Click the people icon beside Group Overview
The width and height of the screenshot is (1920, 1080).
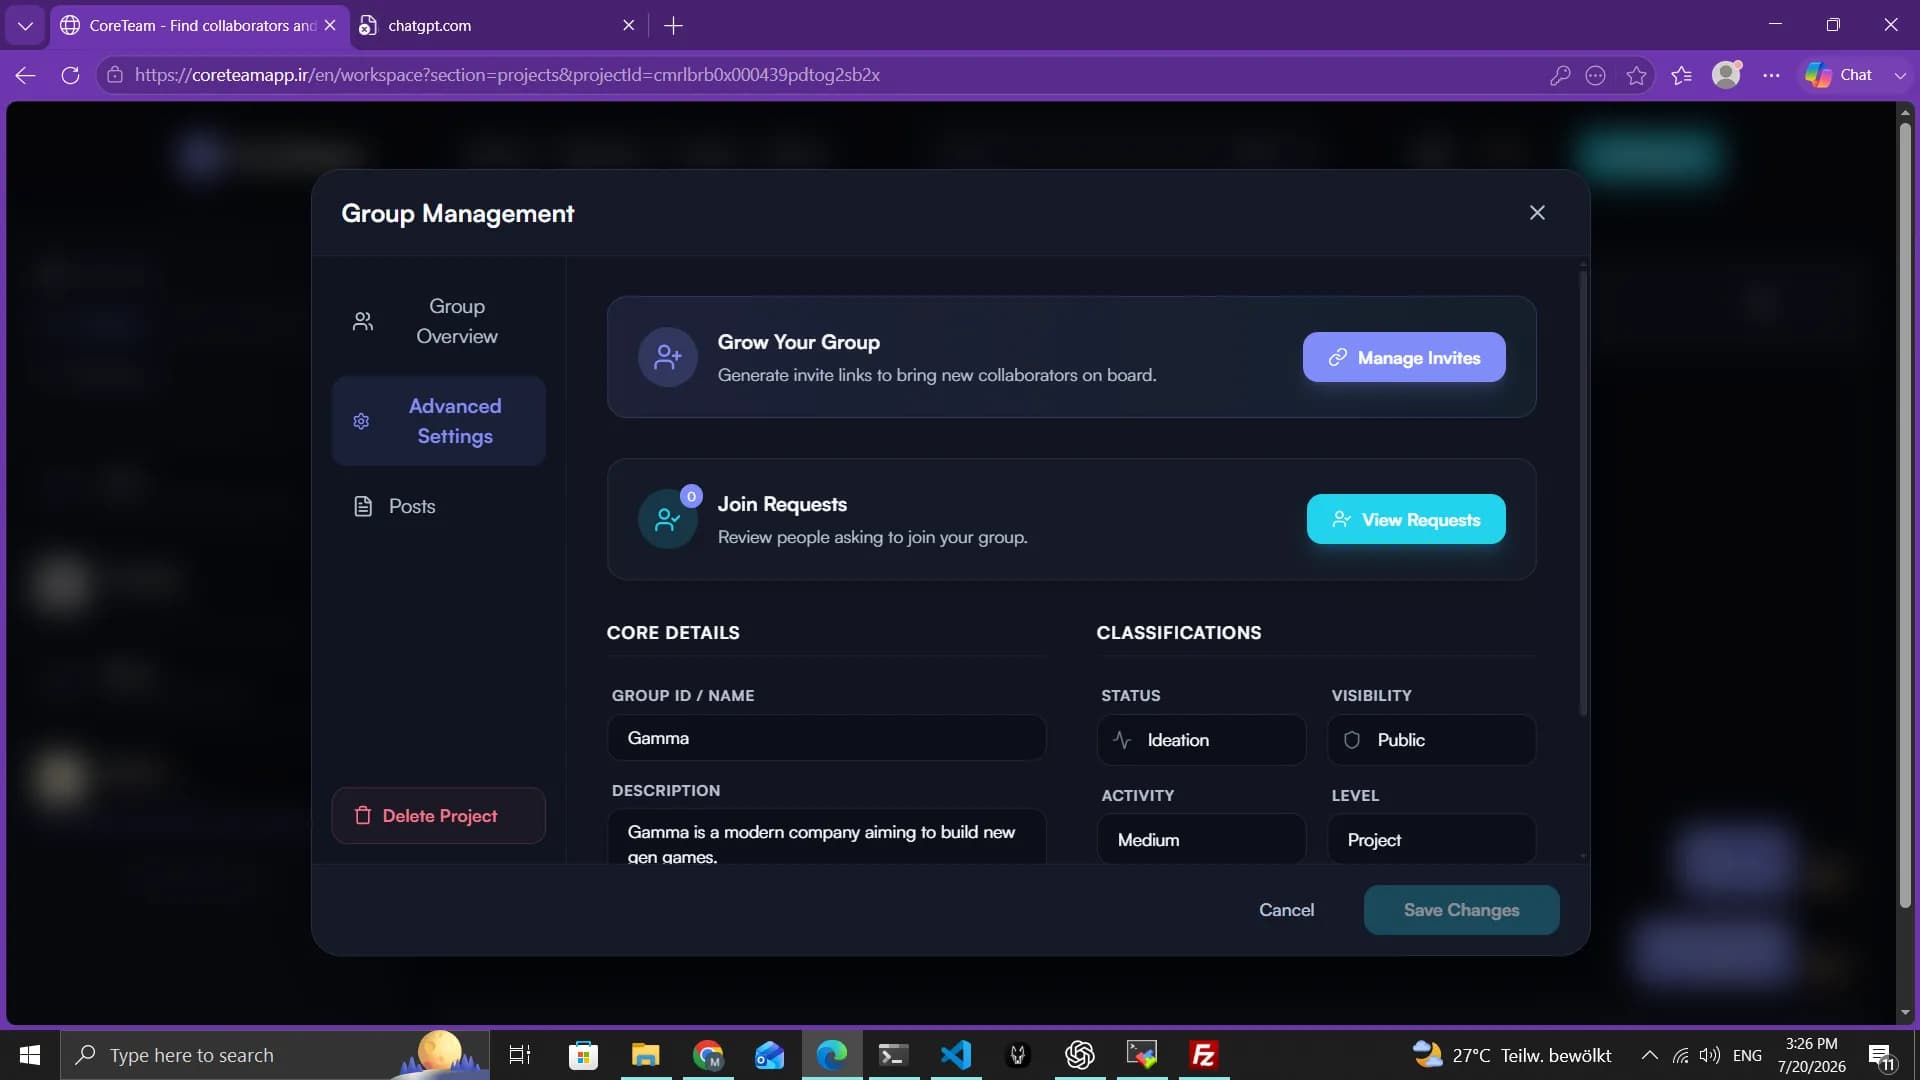363,321
